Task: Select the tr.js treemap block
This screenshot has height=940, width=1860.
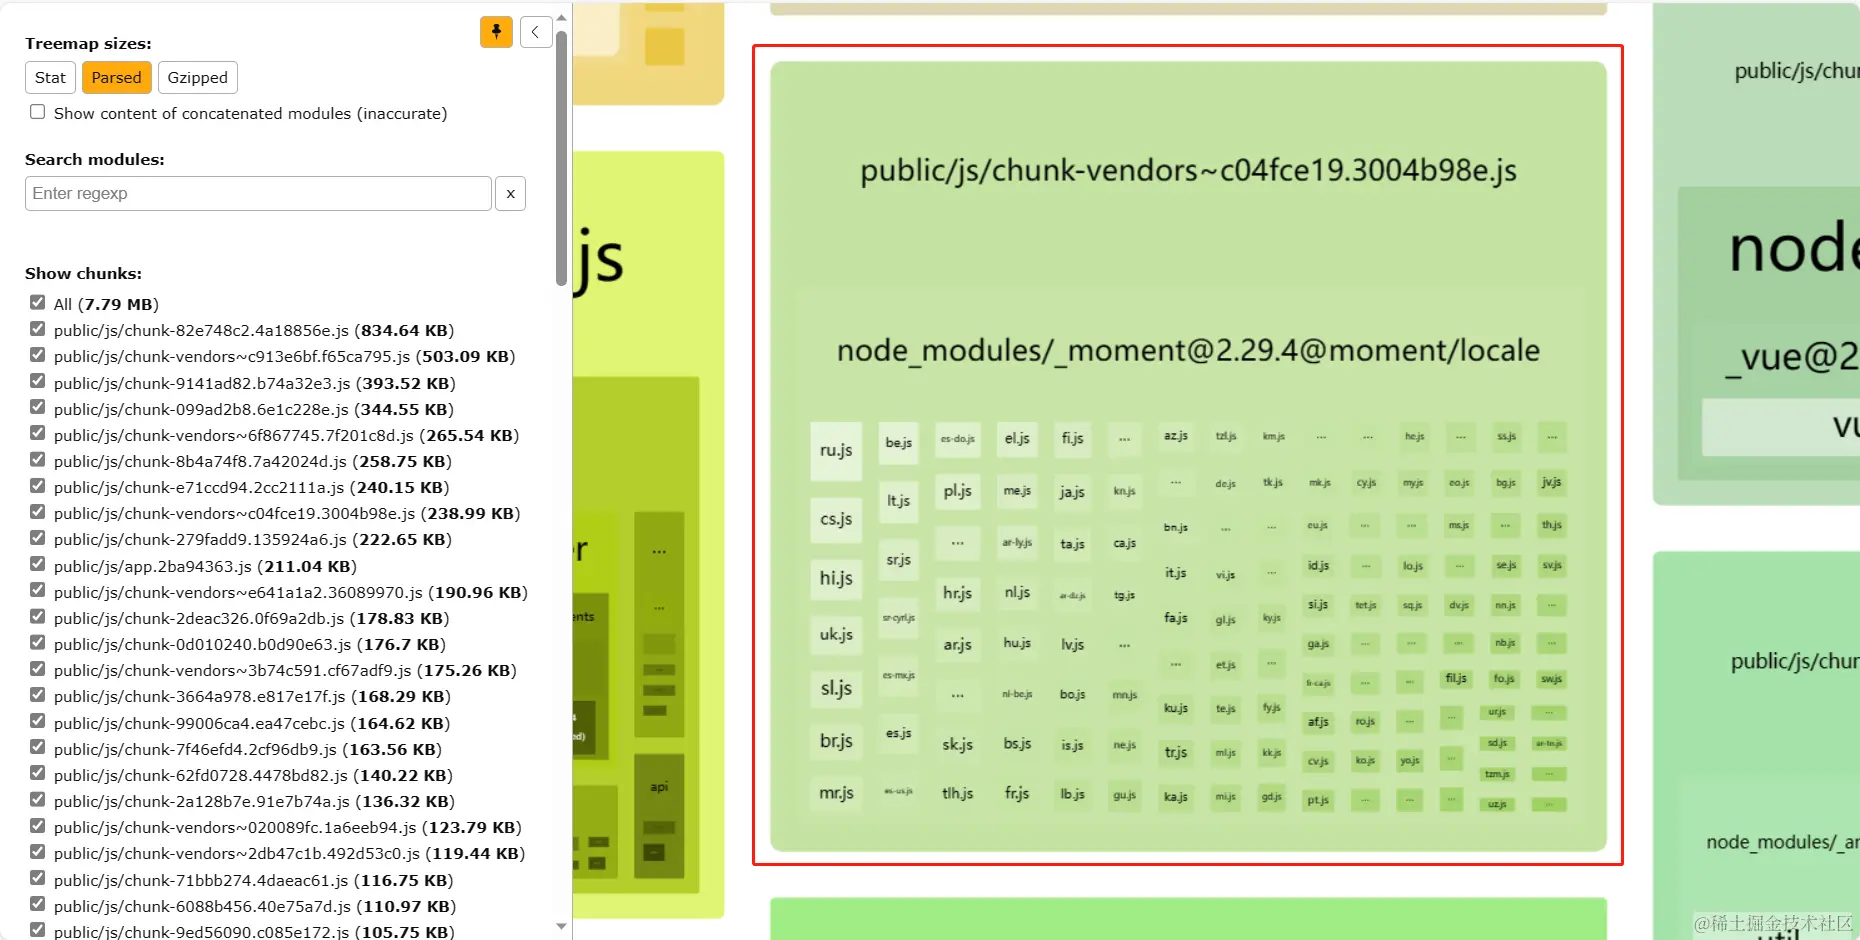Action: (1176, 753)
